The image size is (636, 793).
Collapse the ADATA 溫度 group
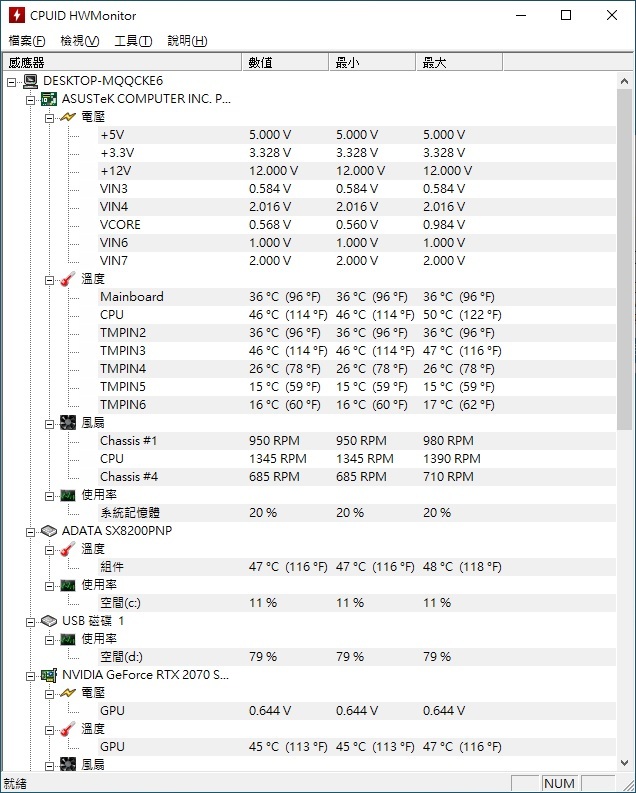pos(49,550)
